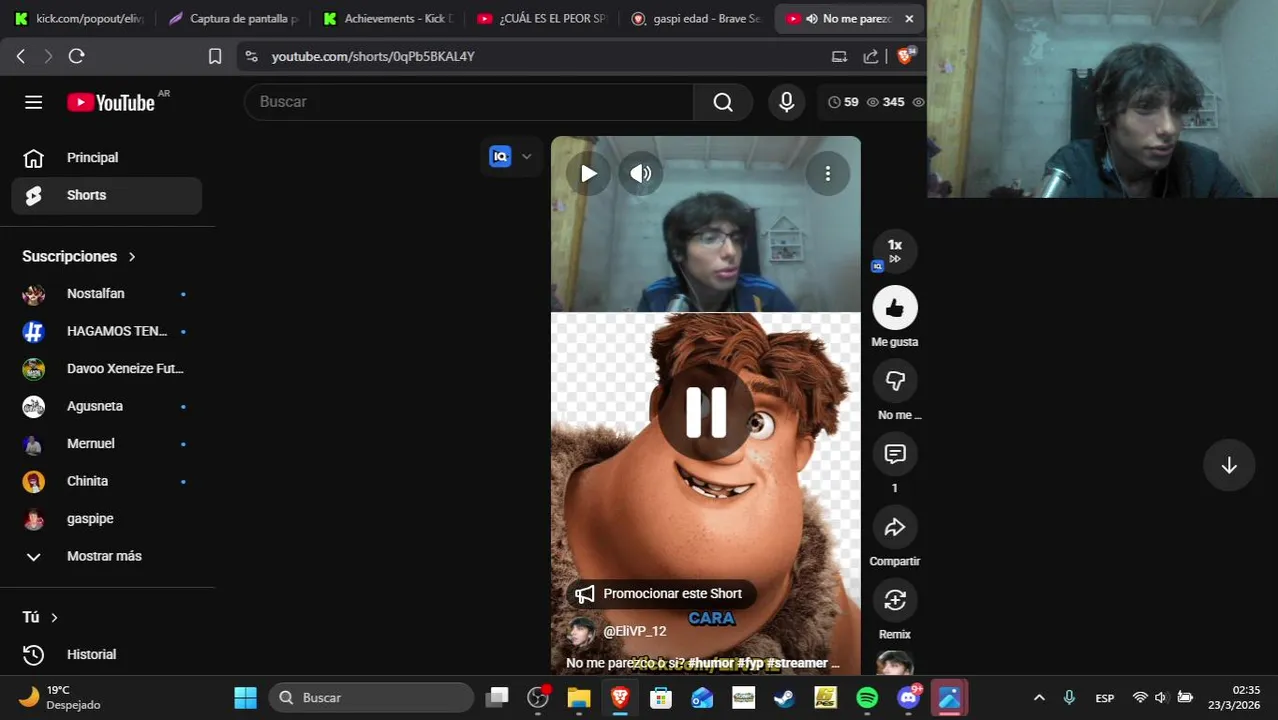Mute the Short volume speaker icon
The image size is (1278, 720).
click(x=640, y=173)
